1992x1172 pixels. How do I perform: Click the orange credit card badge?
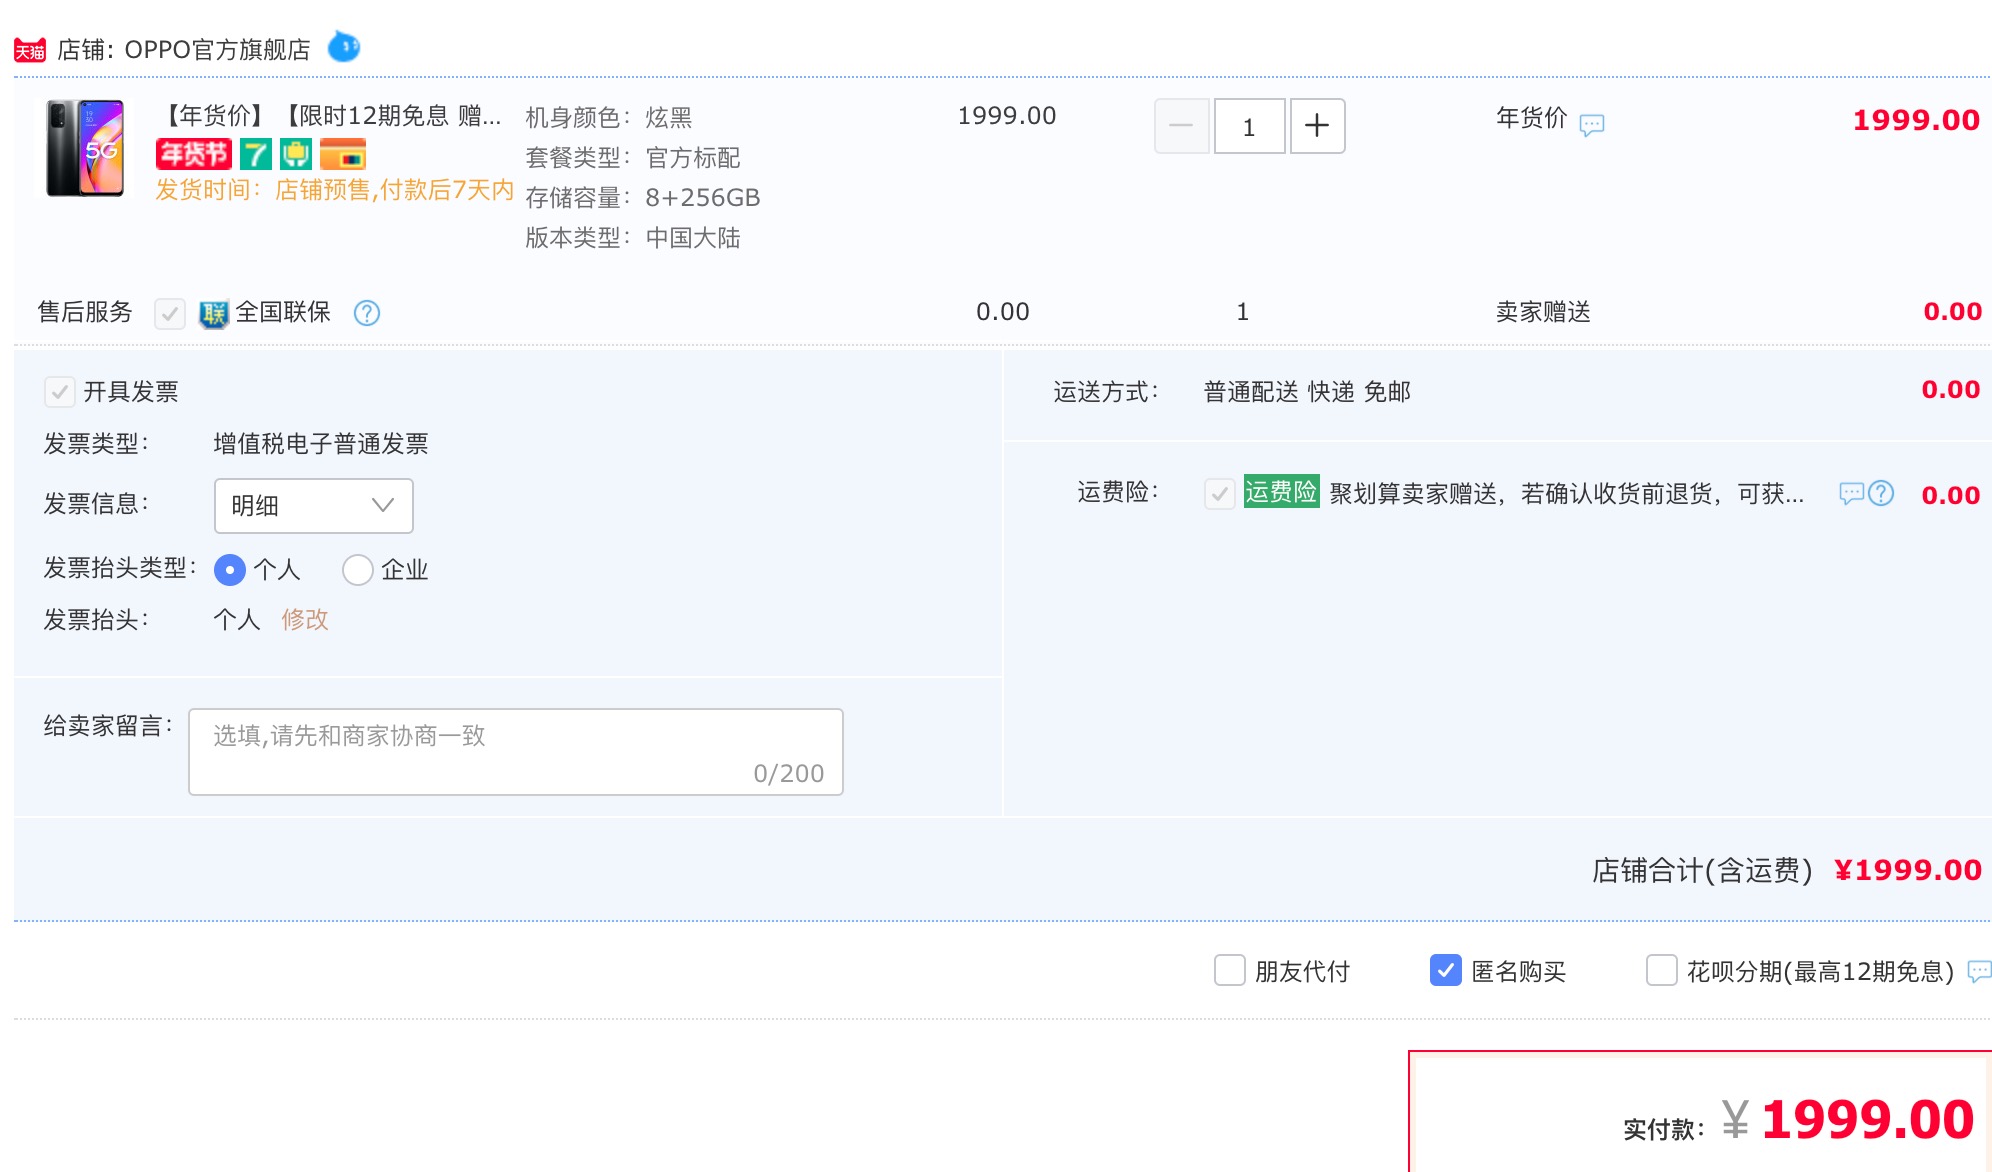coord(343,154)
